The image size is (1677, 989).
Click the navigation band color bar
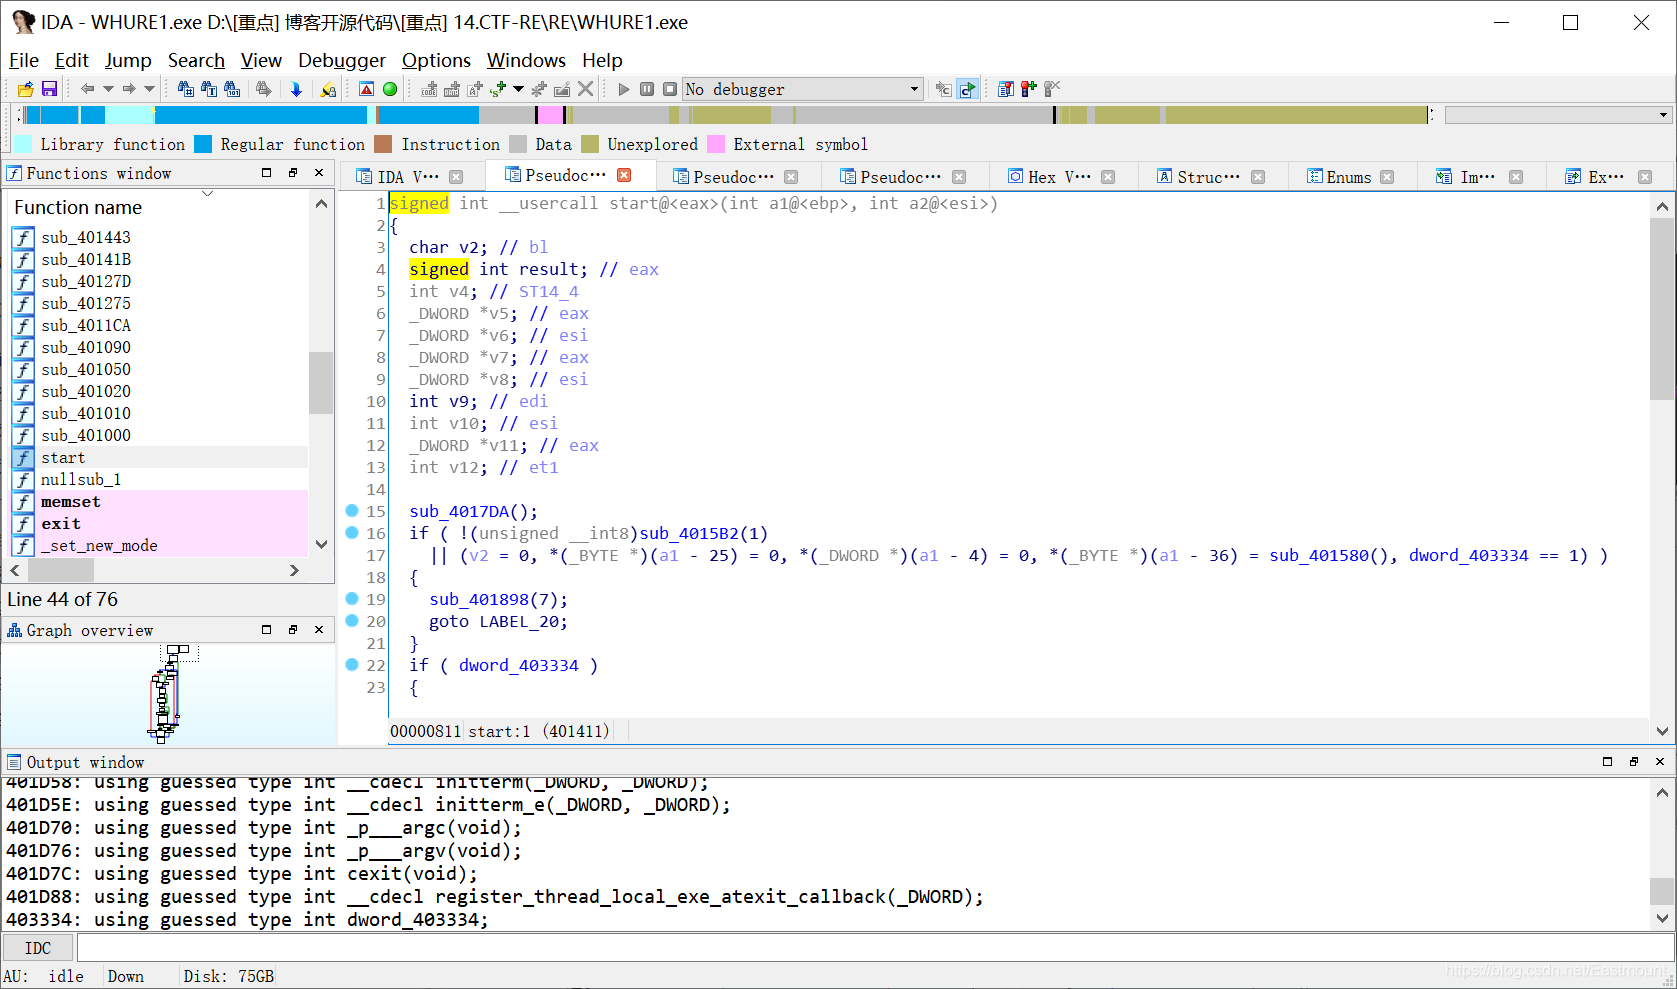725,115
